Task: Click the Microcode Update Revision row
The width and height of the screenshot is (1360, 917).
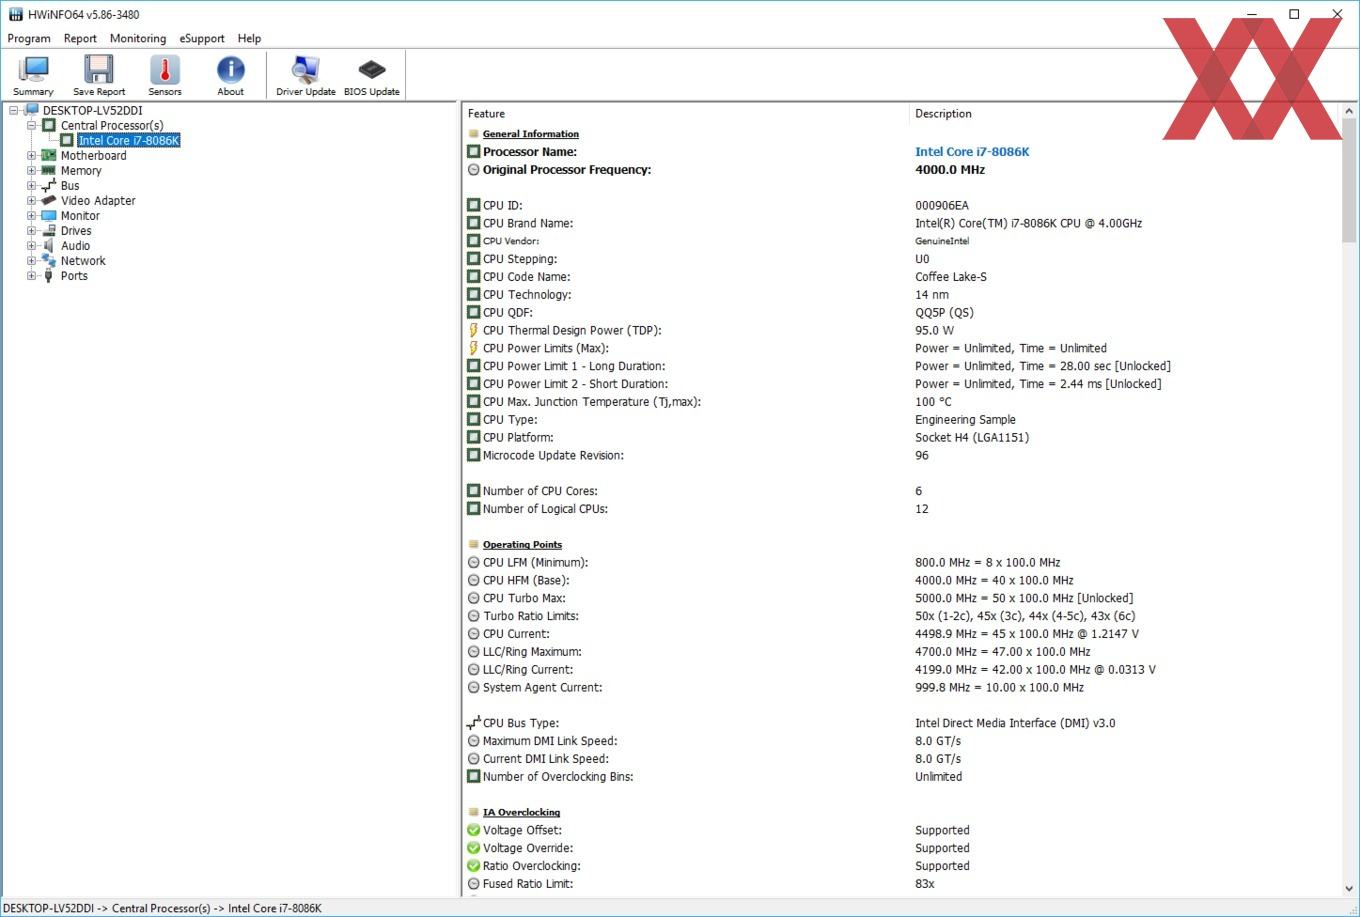Action: 903,455
